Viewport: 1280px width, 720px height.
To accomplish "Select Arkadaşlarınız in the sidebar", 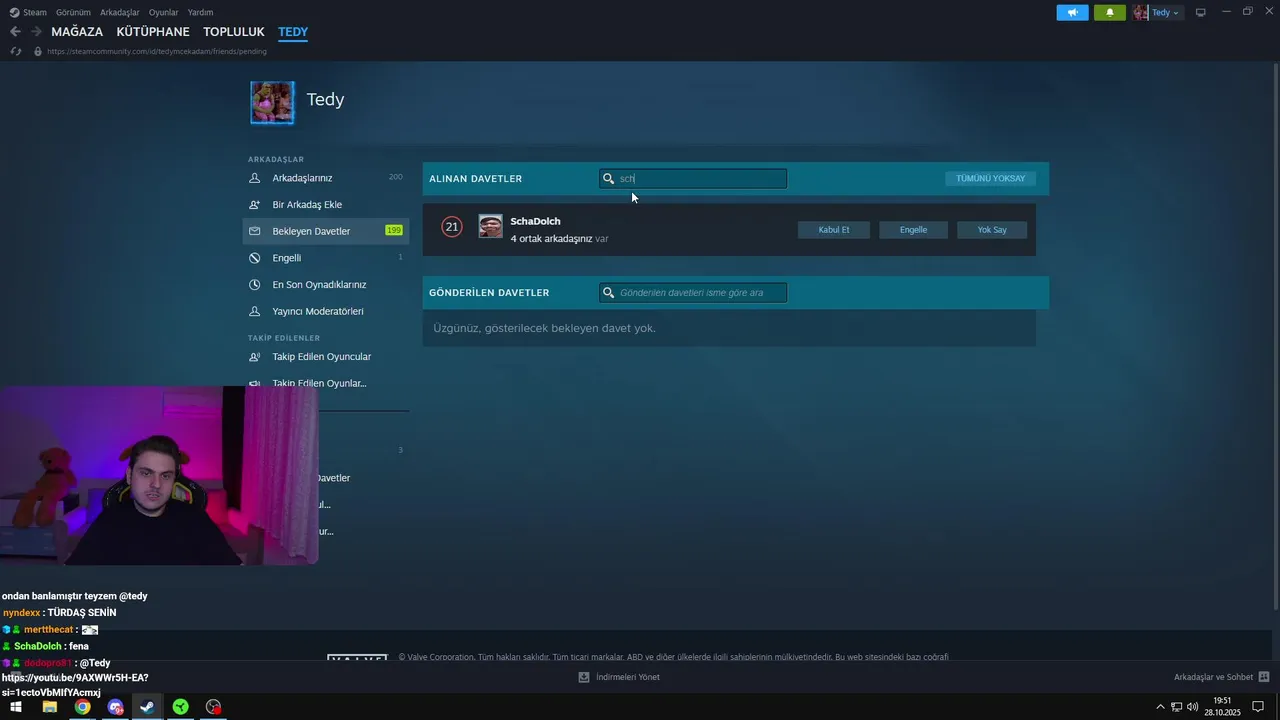I will point(326,178).
